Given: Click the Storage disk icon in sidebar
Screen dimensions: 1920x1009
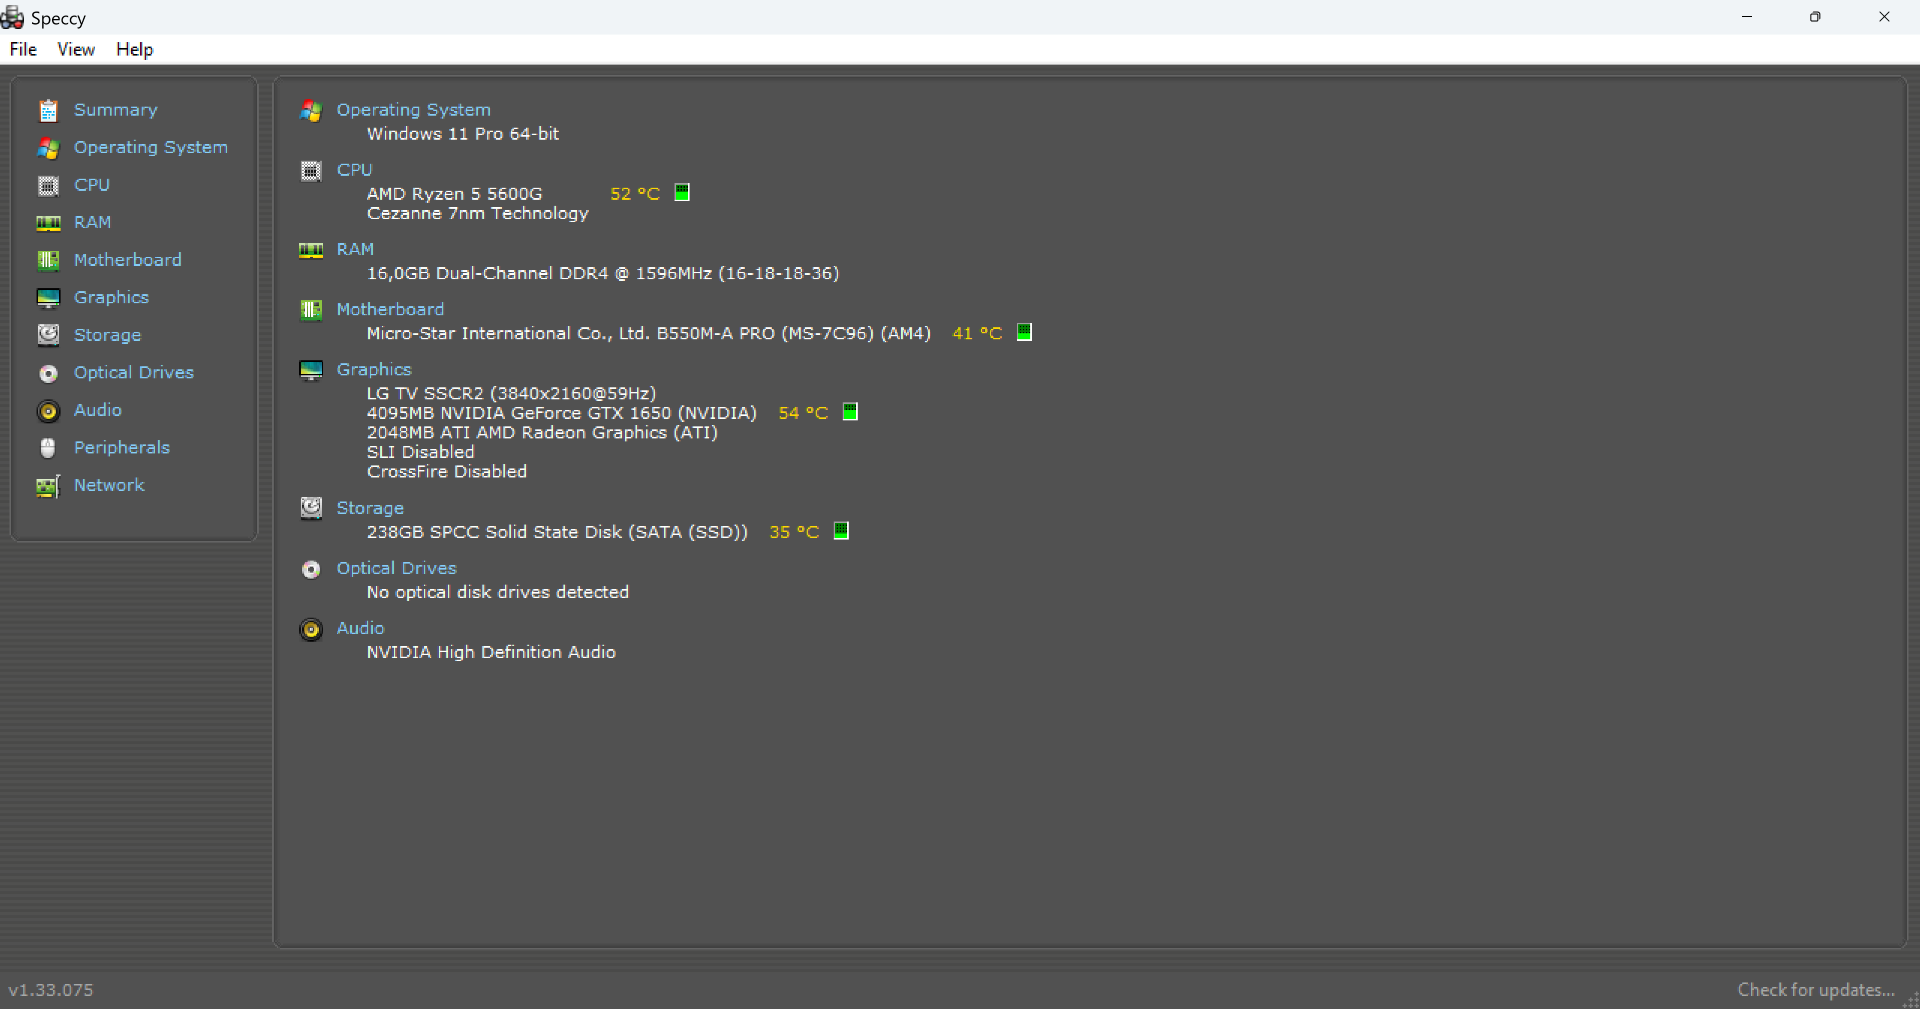Looking at the screenshot, I should pos(48,335).
